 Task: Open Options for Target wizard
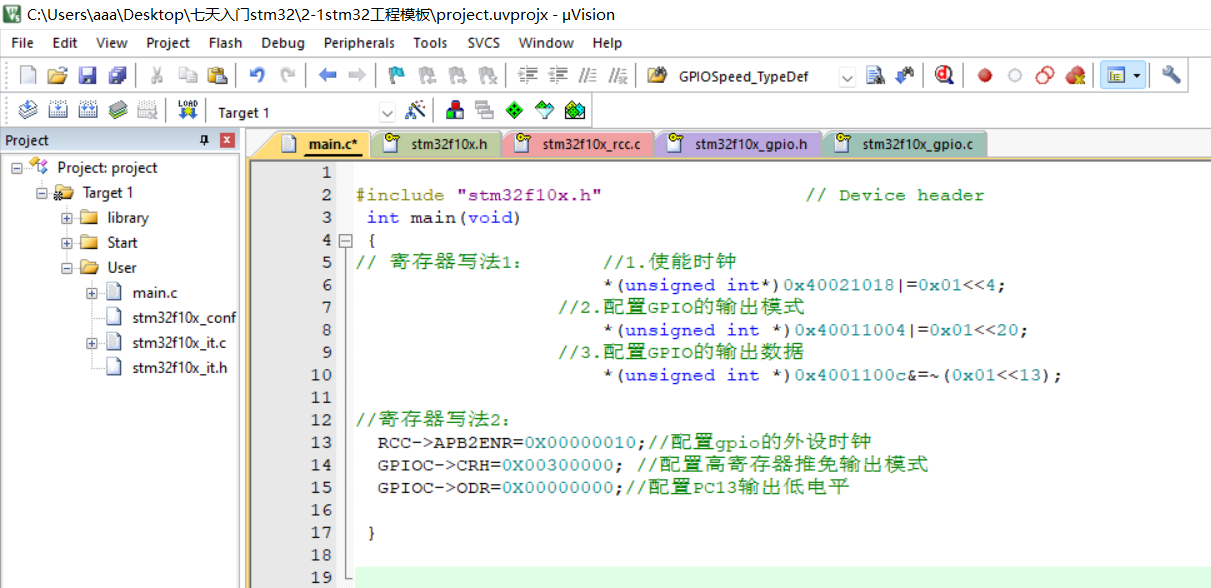point(417,110)
